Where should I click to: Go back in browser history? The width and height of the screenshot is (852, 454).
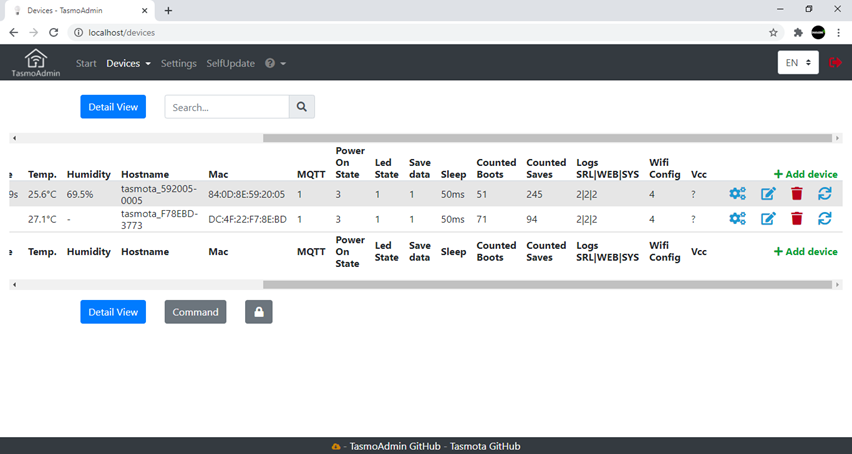click(x=14, y=33)
